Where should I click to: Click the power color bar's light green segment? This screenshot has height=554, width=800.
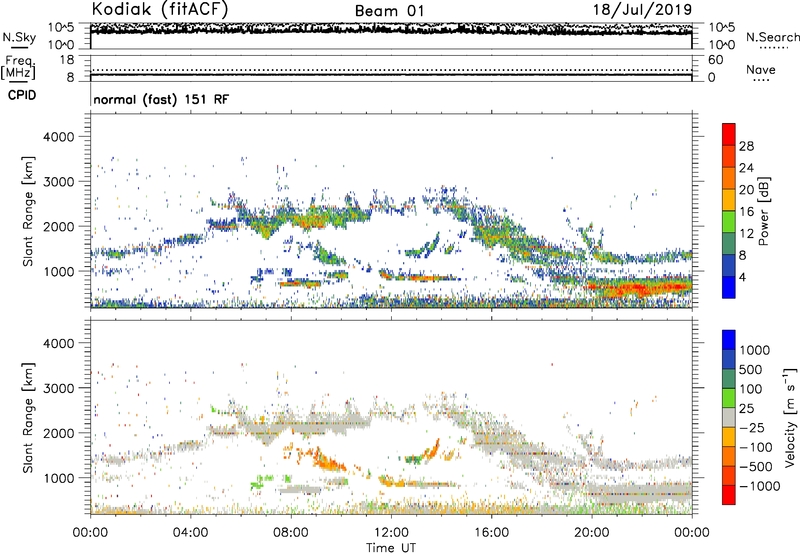point(729,222)
